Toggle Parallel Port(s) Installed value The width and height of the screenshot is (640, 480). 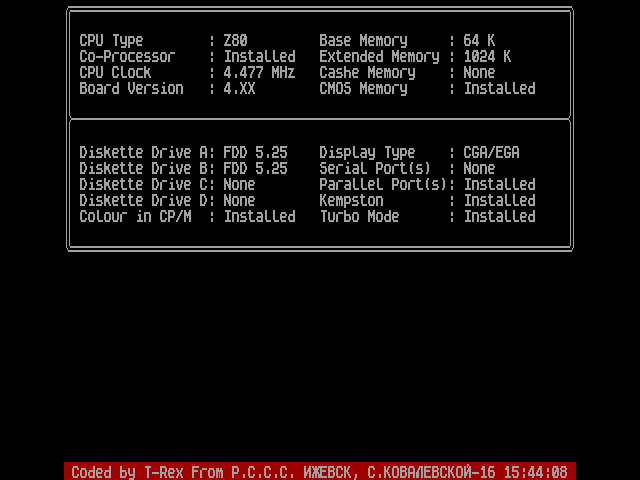click(499, 185)
